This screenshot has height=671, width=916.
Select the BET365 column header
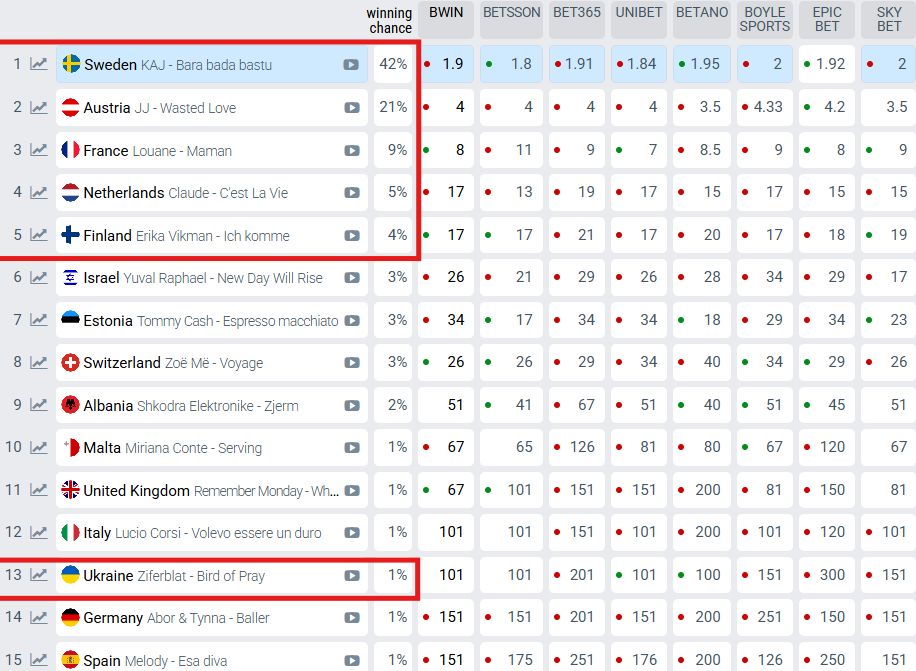click(x=576, y=13)
